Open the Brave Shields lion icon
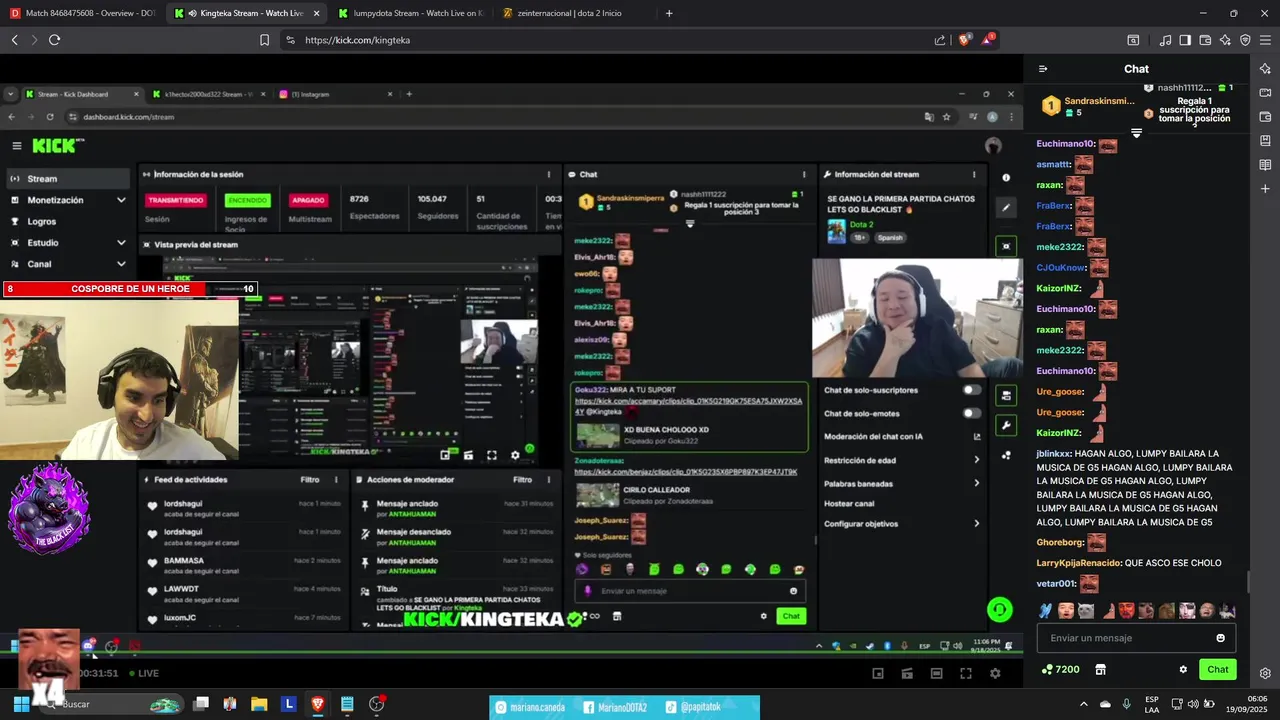This screenshot has width=1280, height=720. [x=964, y=40]
